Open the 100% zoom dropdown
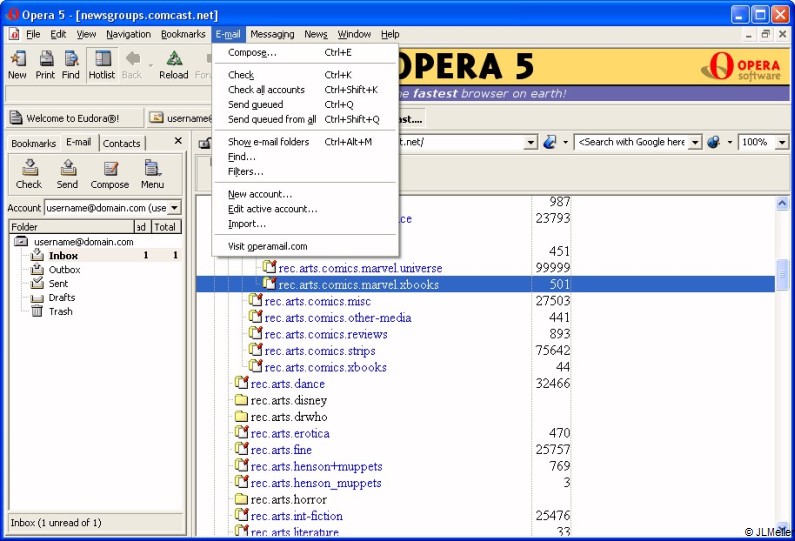The height and width of the screenshot is (541, 795). pos(782,142)
